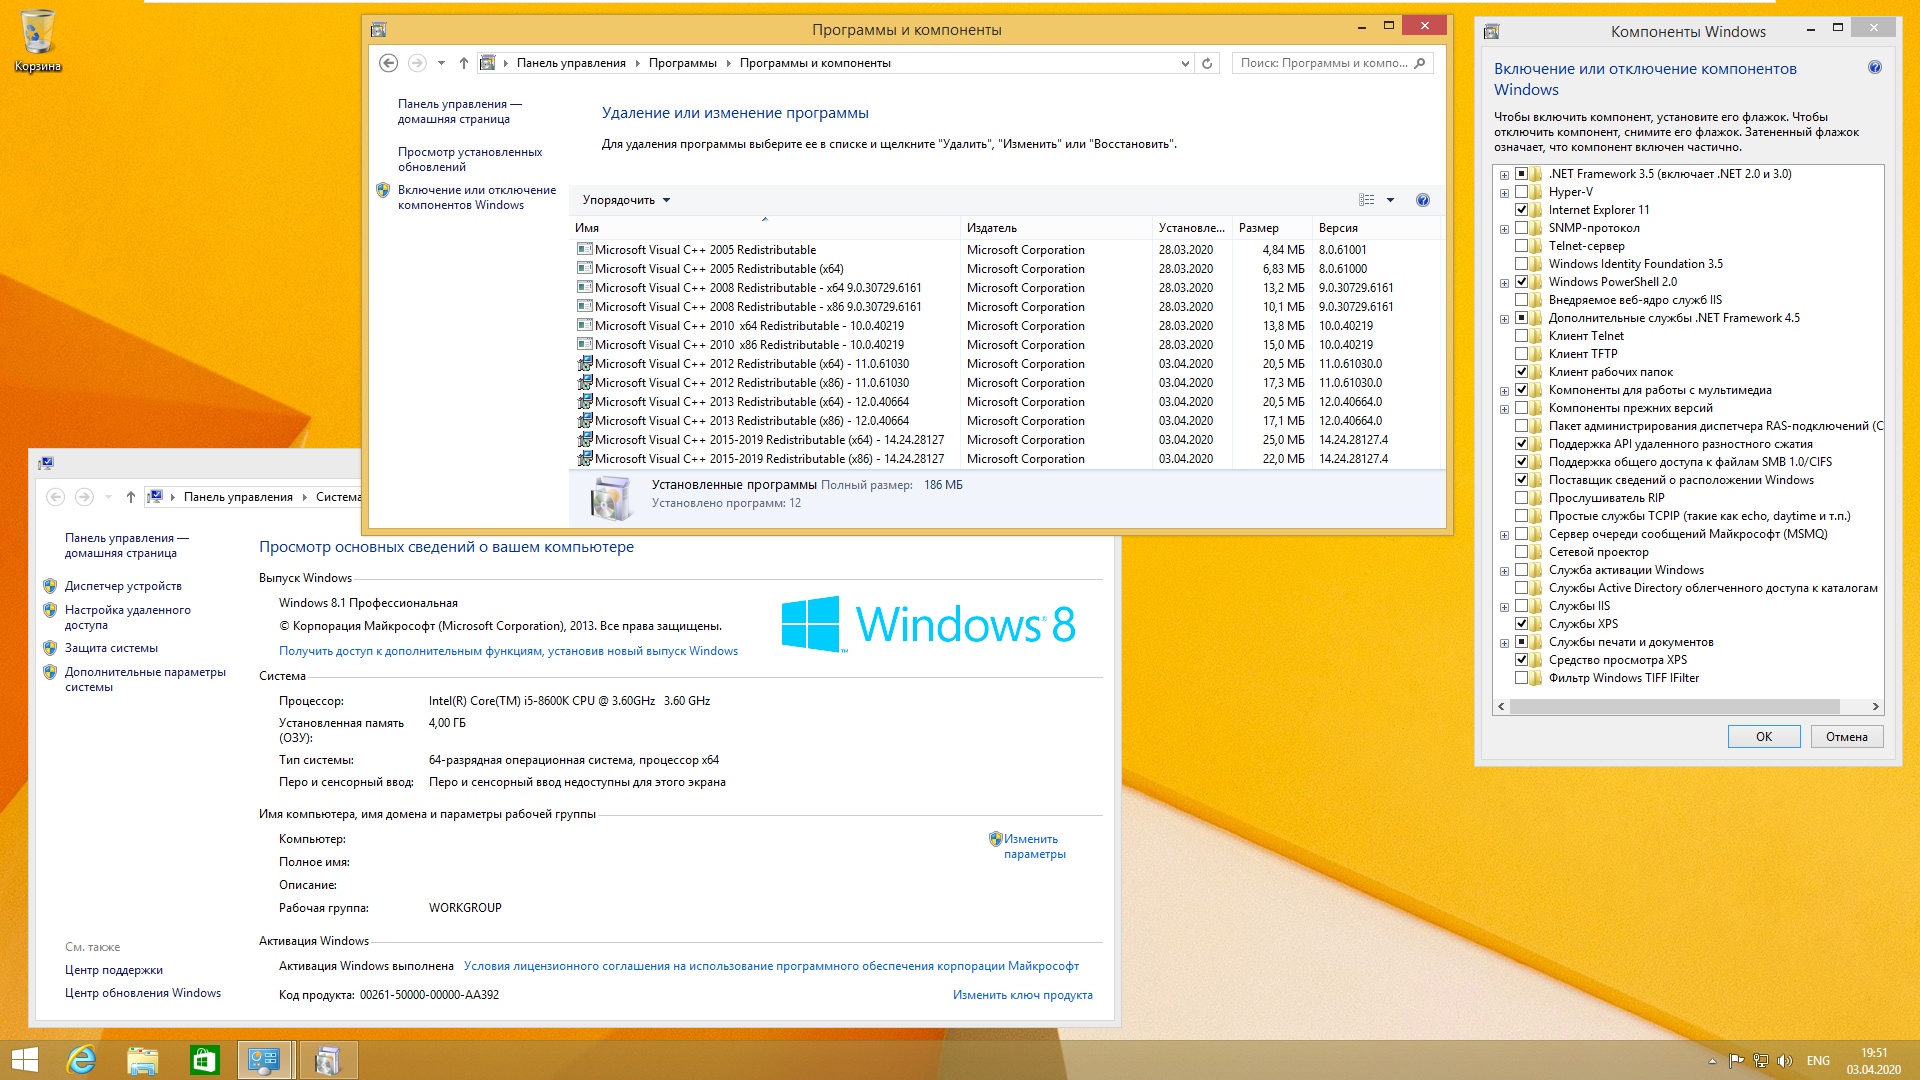
Task: Click Отмена in Windows Features dialog
Action: (1846, 737)
